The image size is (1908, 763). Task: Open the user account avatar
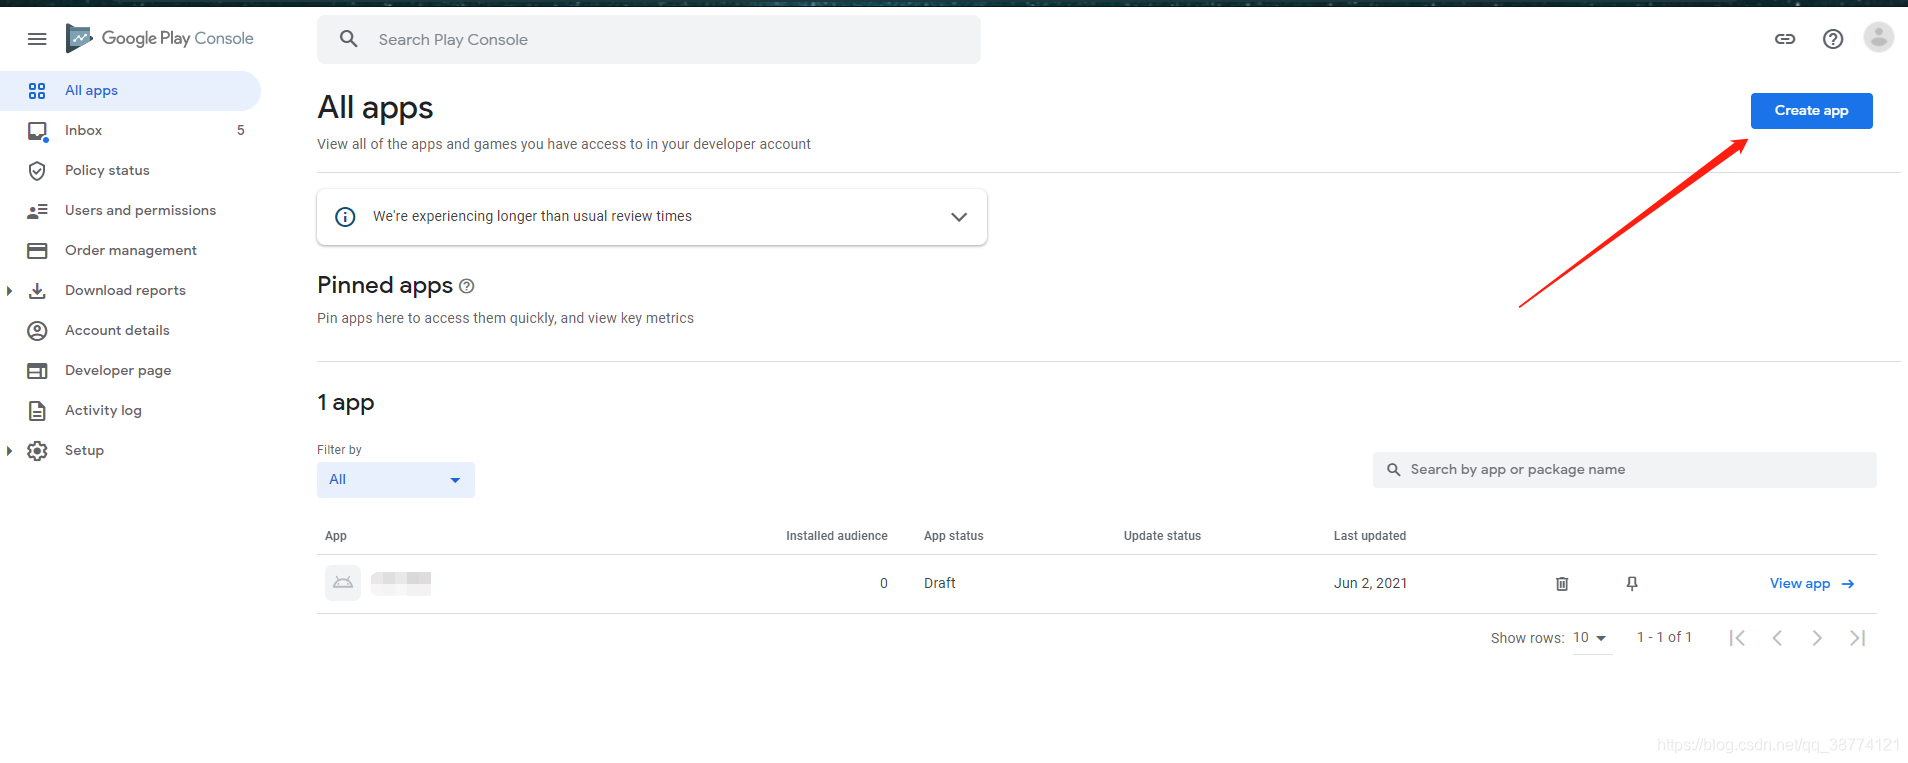point(1879,38)
